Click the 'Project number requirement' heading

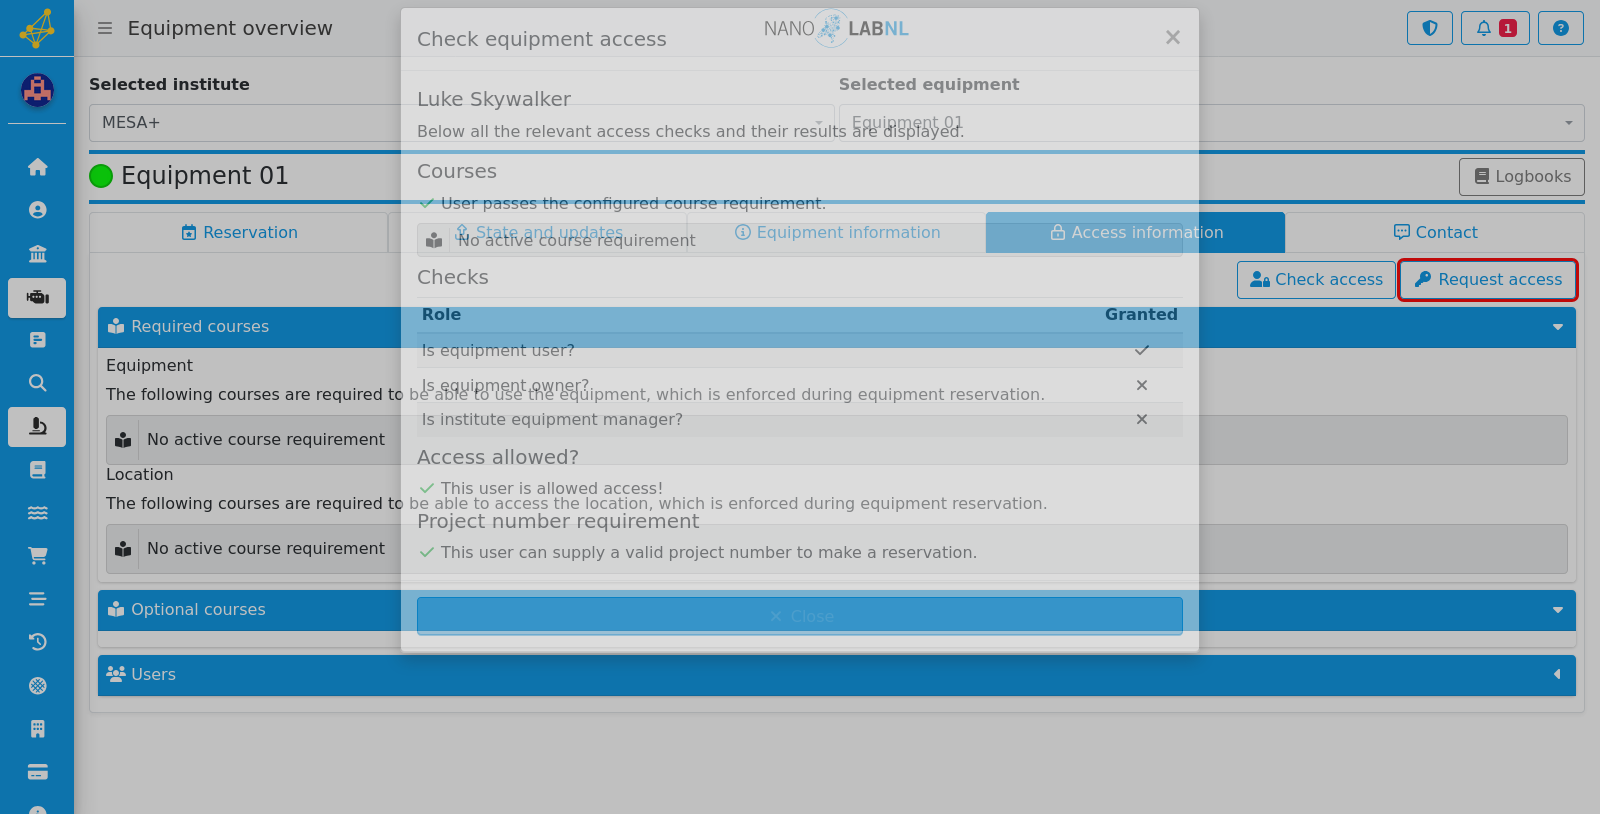[558, 522]
